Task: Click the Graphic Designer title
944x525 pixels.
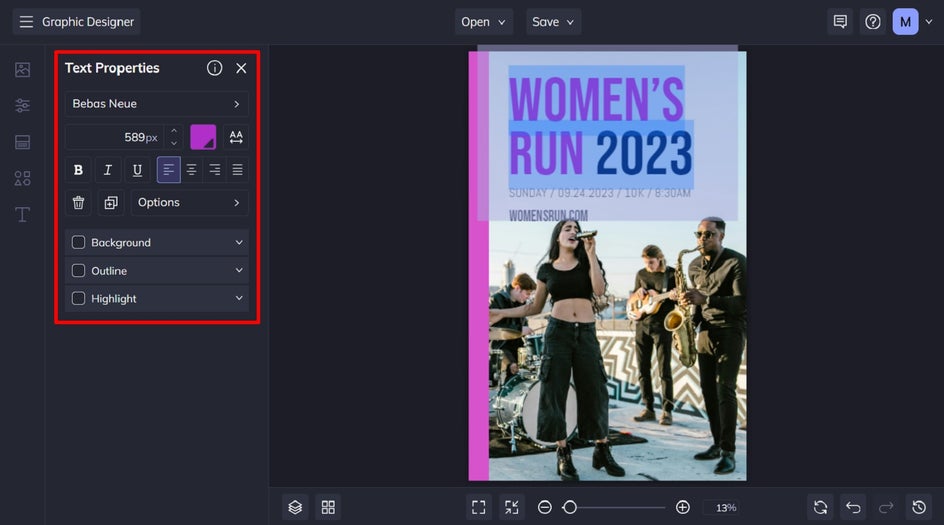Action: click(x=88, y=22)
